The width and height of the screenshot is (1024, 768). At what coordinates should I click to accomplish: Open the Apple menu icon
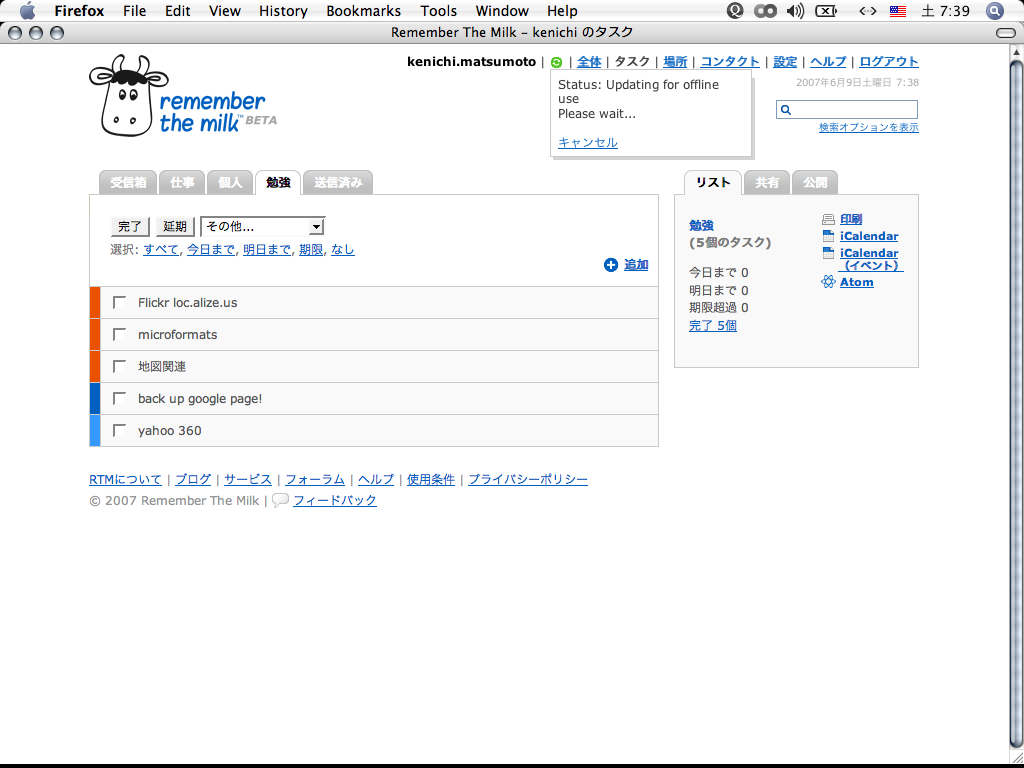(27, 10)
